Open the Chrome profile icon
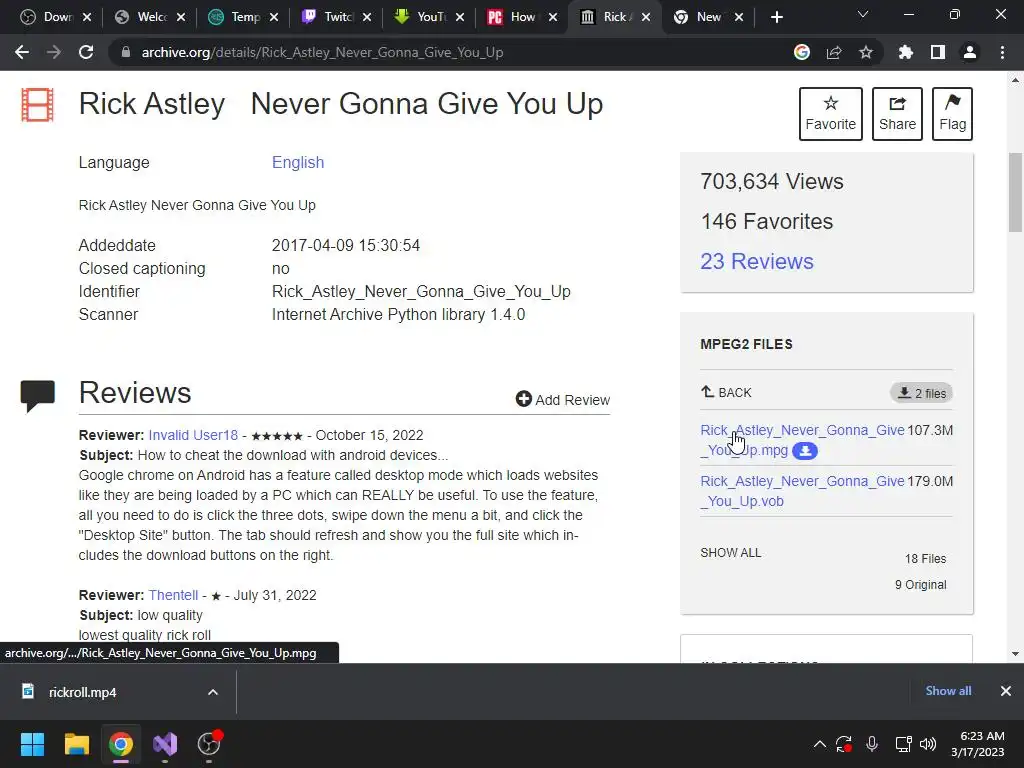Screen dimensions: 1024x768 970,52
